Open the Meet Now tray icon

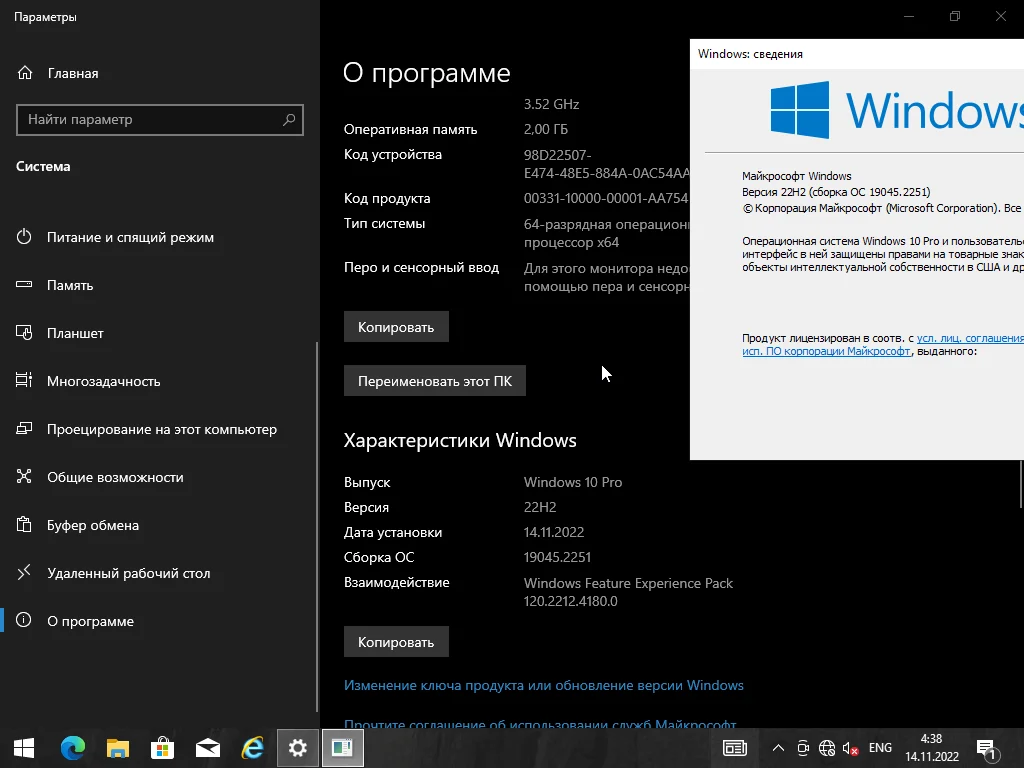tap(803, 748)
